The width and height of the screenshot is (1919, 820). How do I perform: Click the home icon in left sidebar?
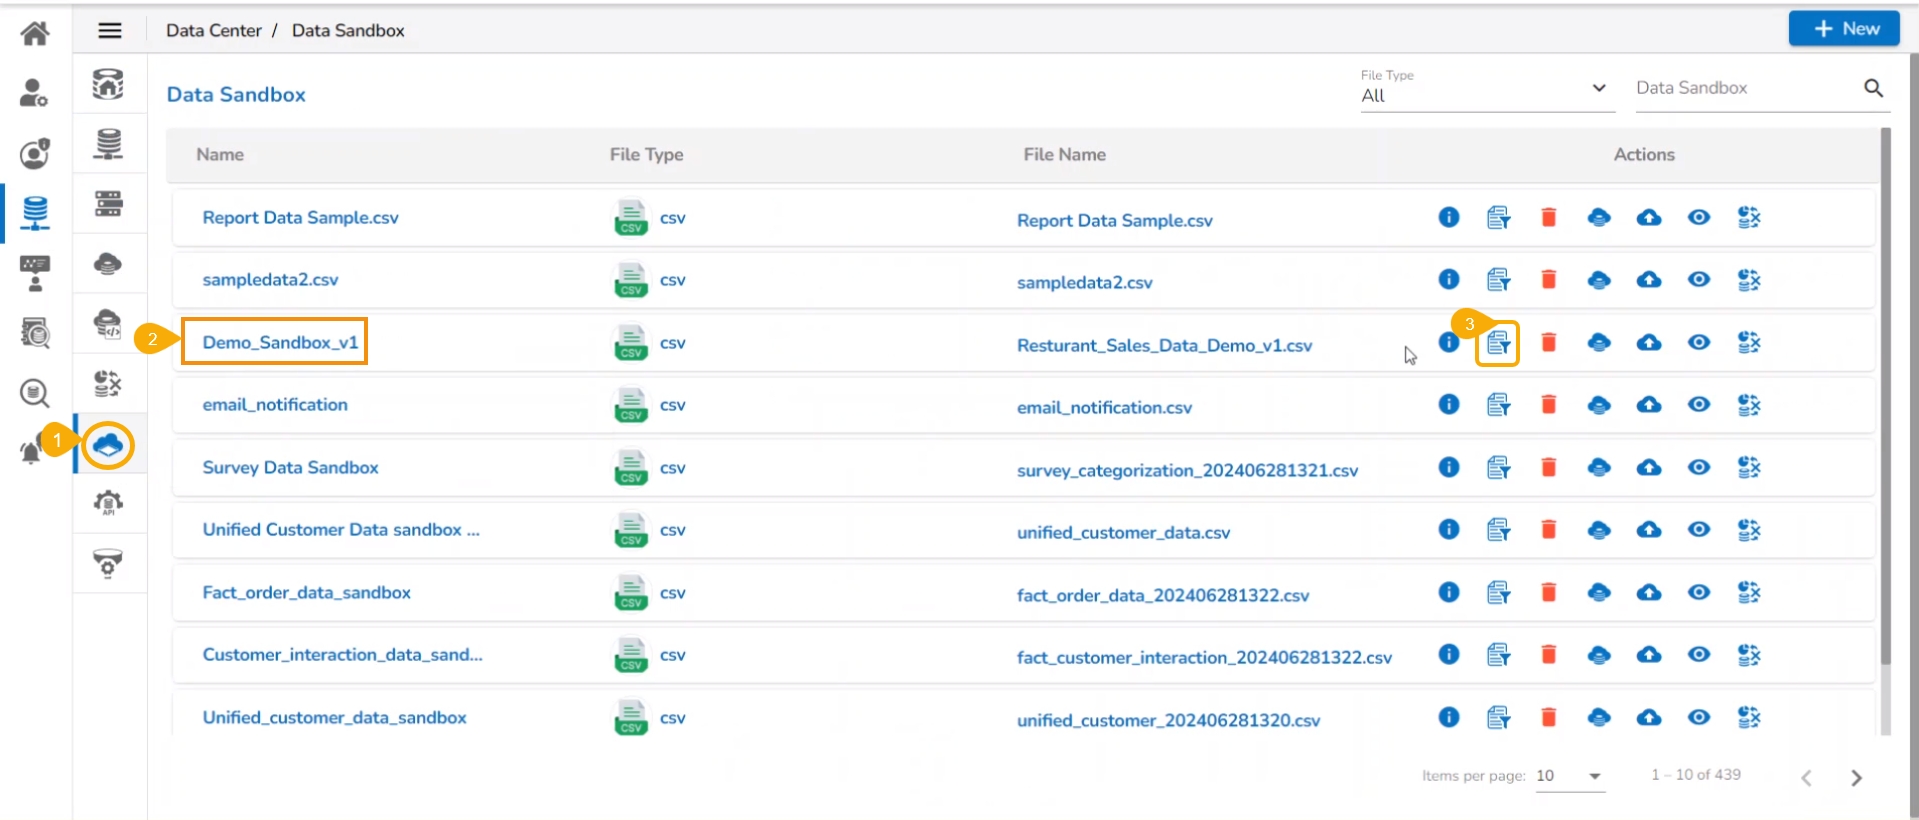pos(35,34)
